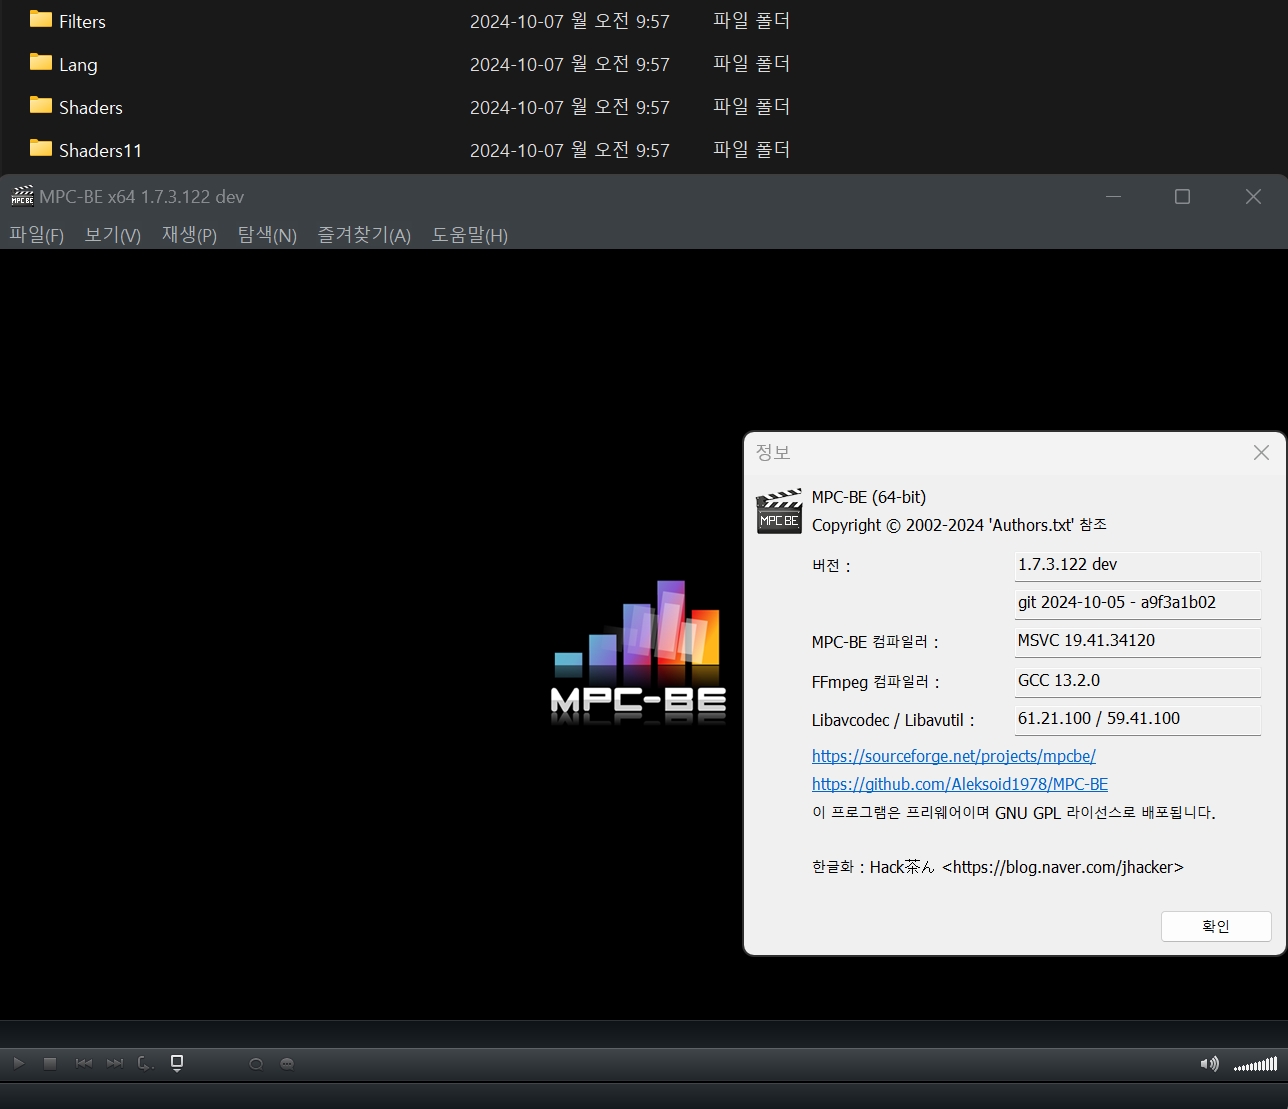Click the MPC-BE 컴파일러 label

tap(875, 642)
